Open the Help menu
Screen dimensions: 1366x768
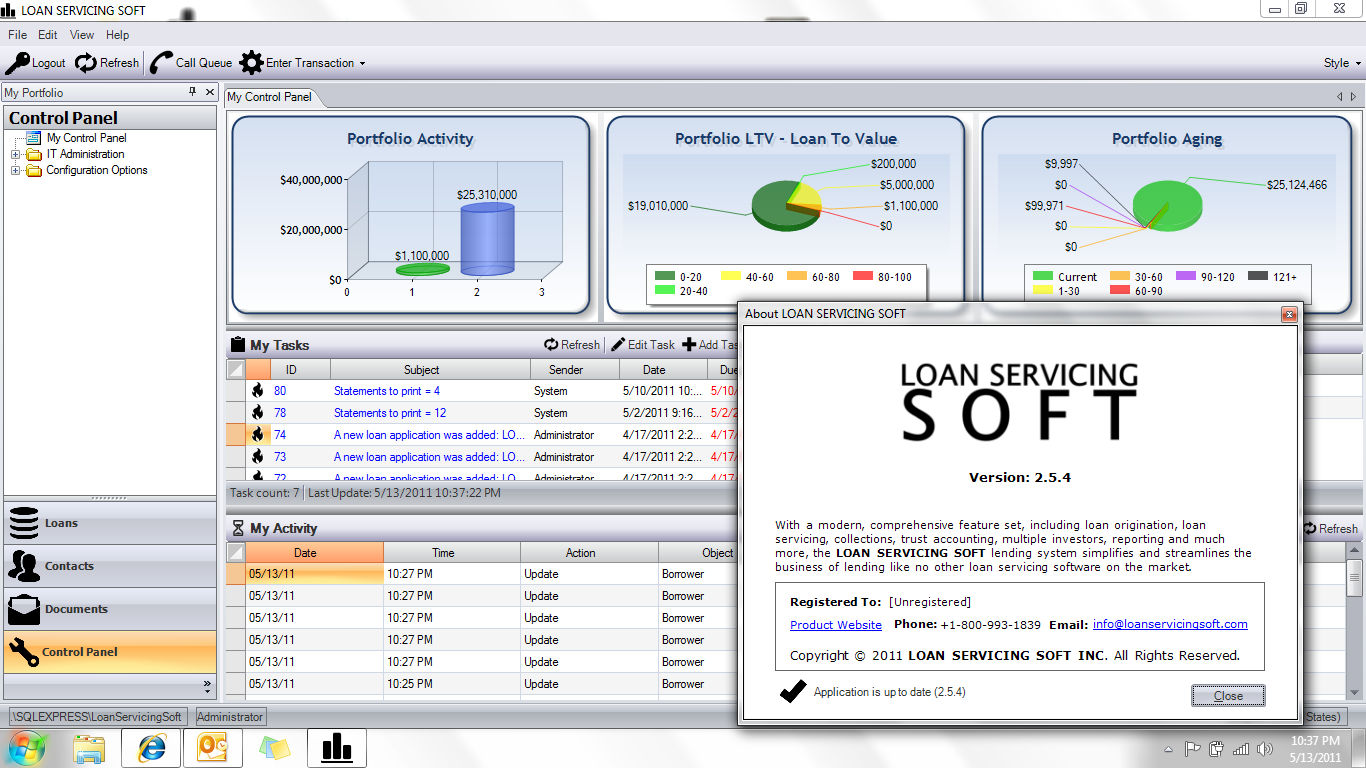coord(118,35)
